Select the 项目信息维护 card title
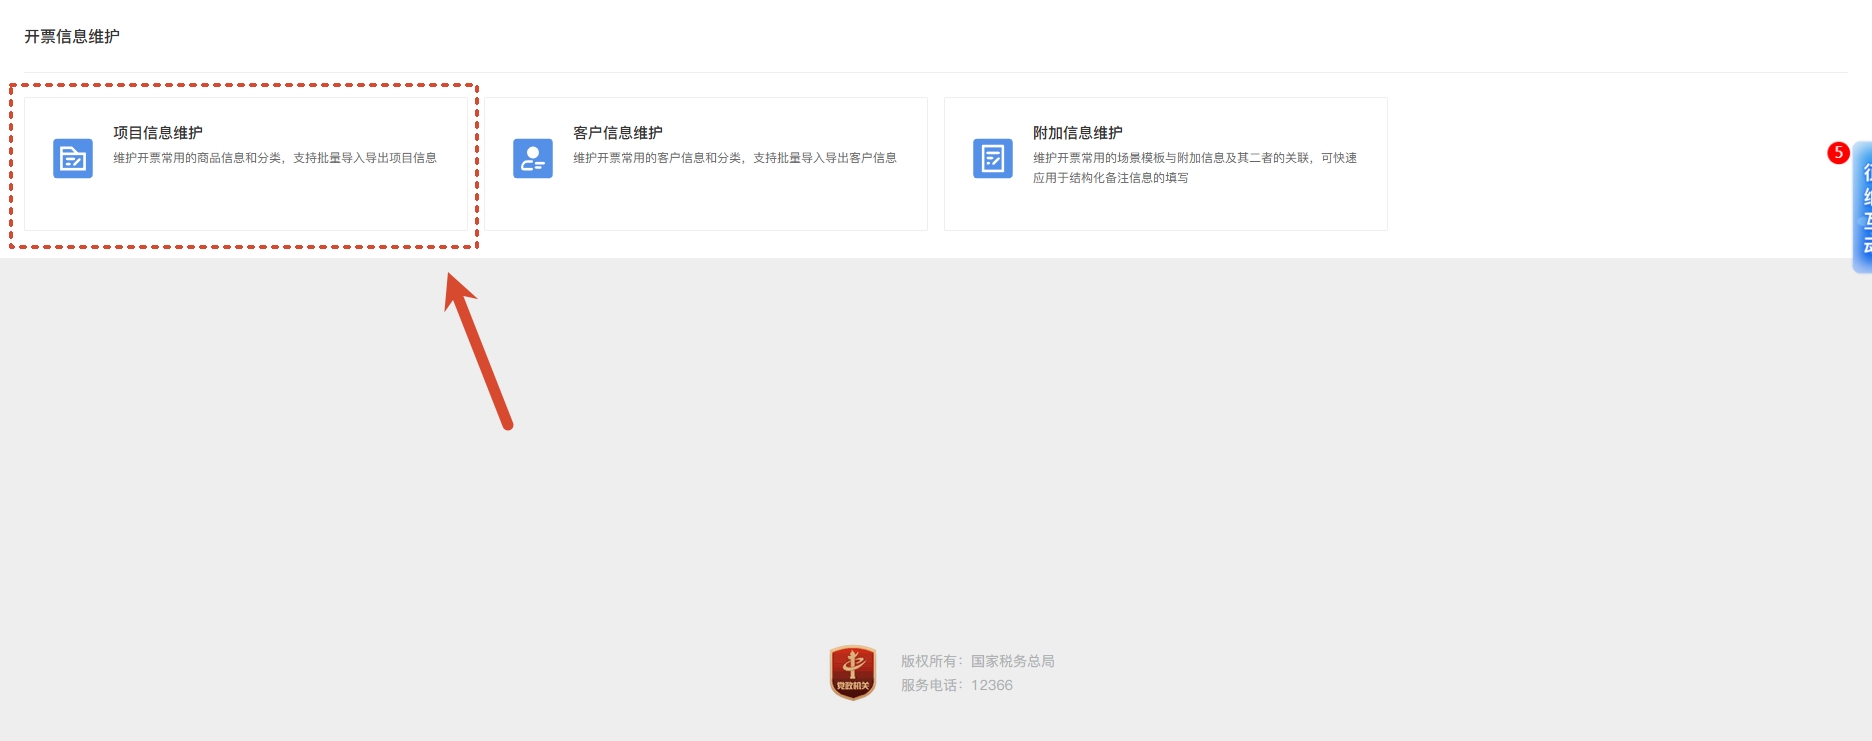 point(158,132)
